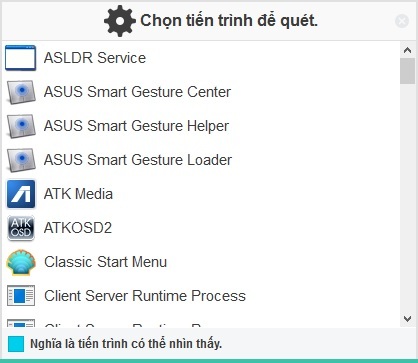Pick ASUS Smart Gesture Loader entry
Screen dimensions: 418x363
point(201,160)
